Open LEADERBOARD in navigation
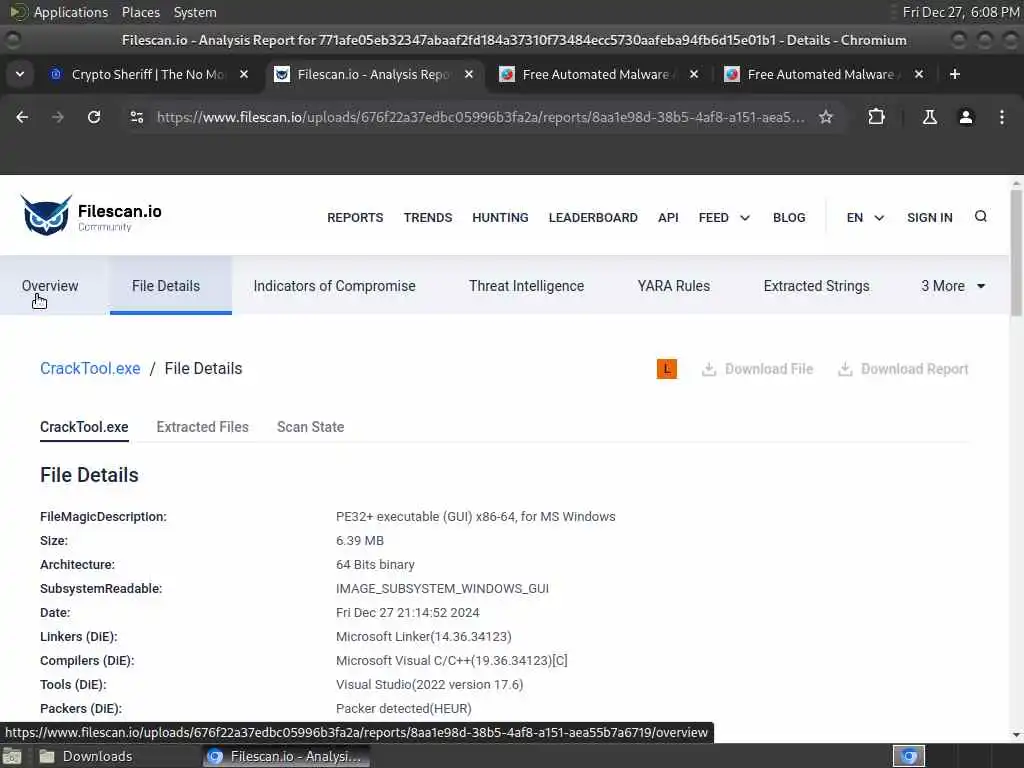Viewport: 1024px width, 768px height. point(593,217)
